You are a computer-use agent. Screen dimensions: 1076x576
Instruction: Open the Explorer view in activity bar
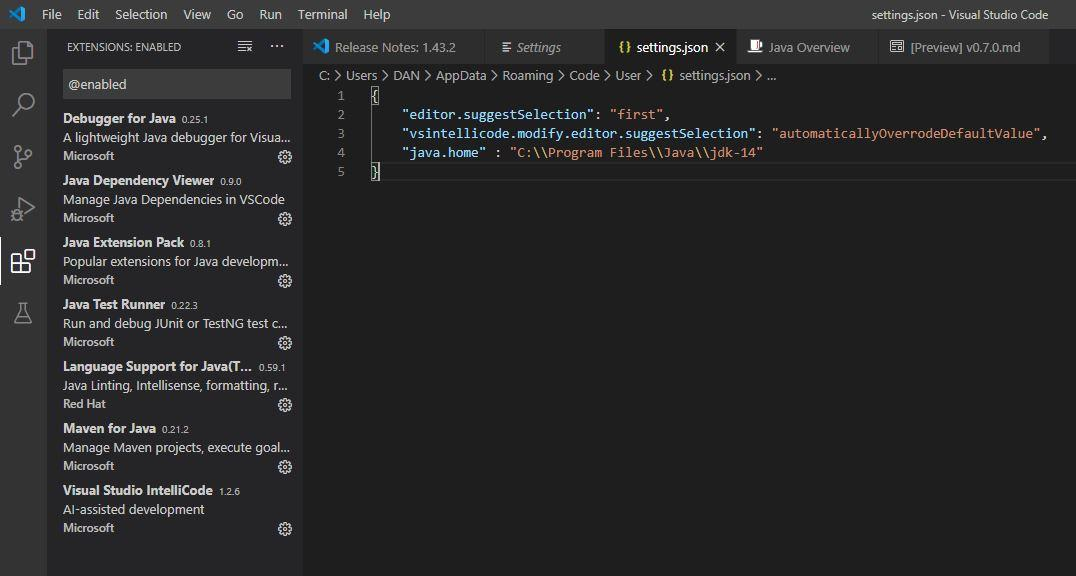(x=23, y=53)
